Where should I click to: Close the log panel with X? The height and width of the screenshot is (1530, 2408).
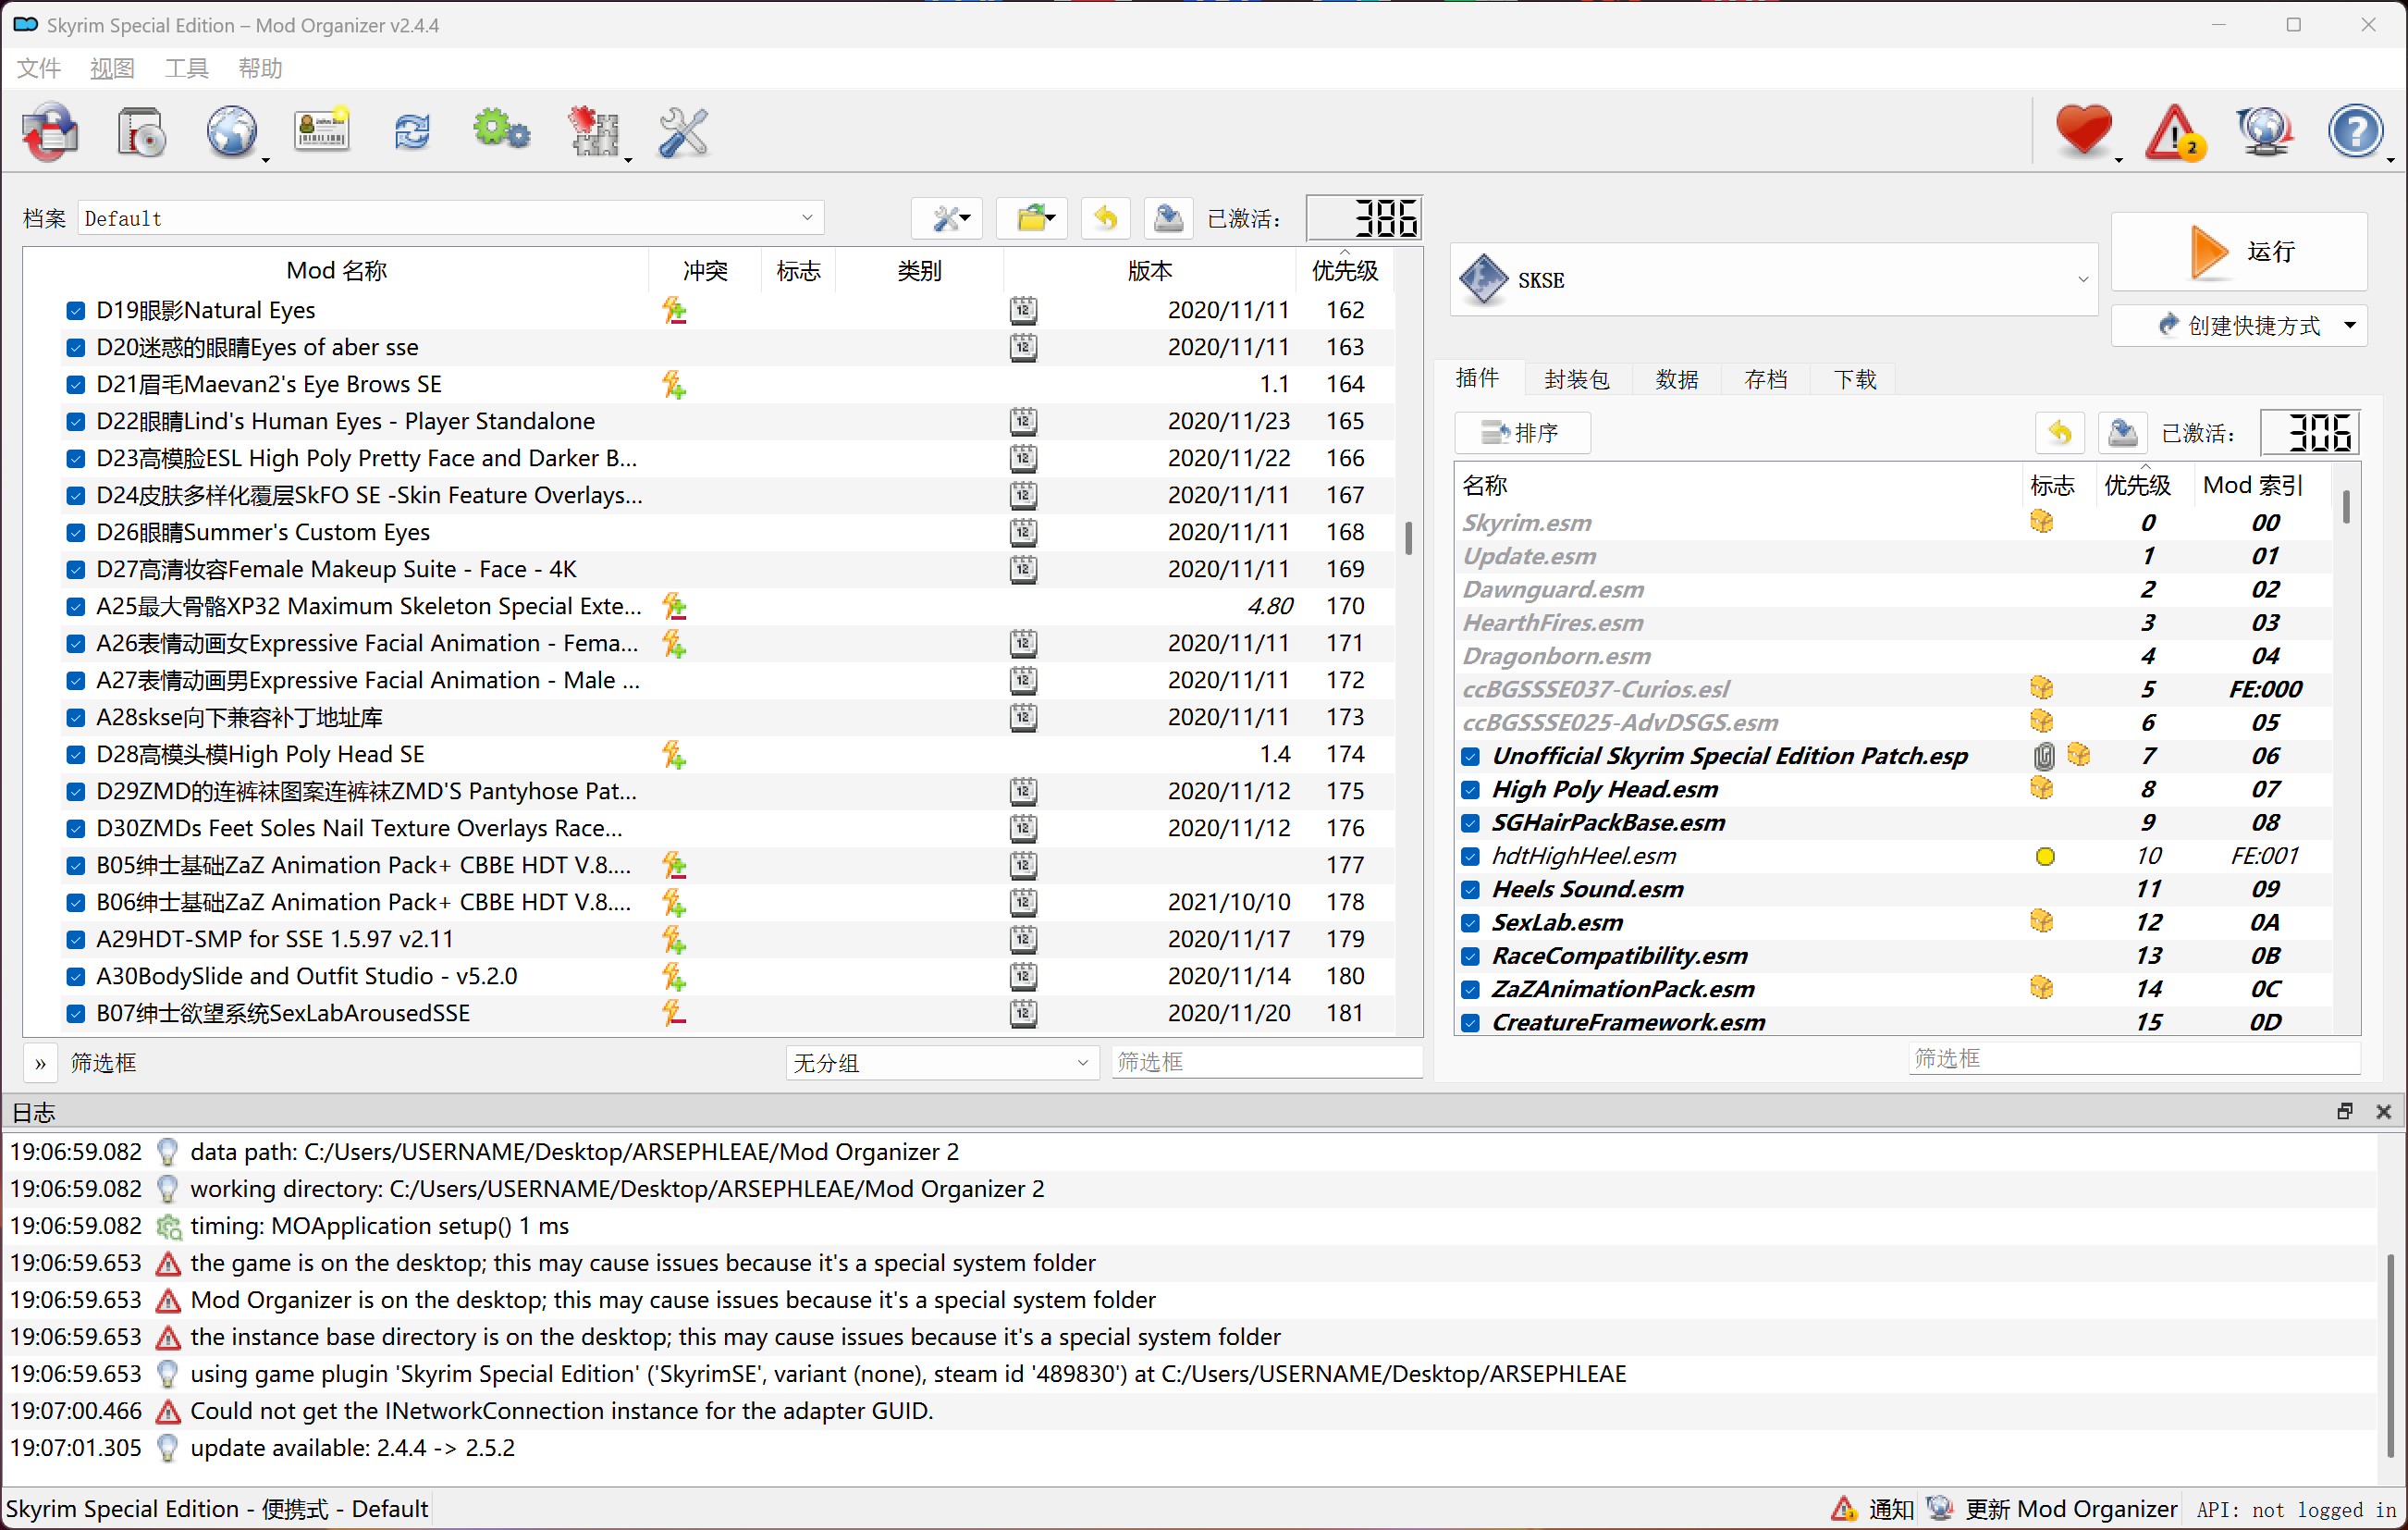(2383, 1111)
